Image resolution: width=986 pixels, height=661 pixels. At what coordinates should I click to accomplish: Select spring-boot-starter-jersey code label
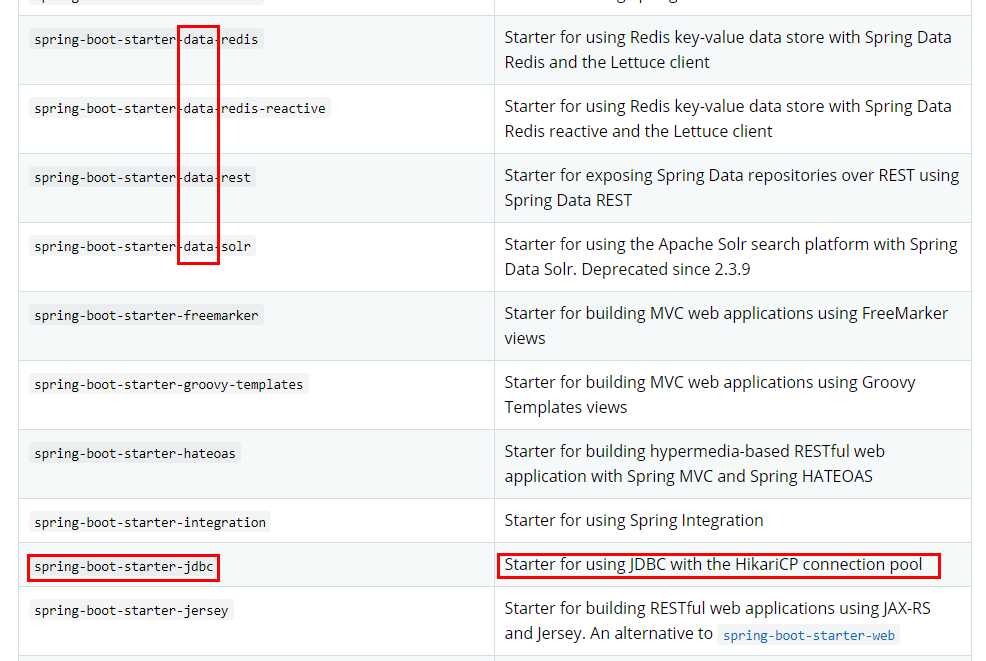[x=131, y=610]
